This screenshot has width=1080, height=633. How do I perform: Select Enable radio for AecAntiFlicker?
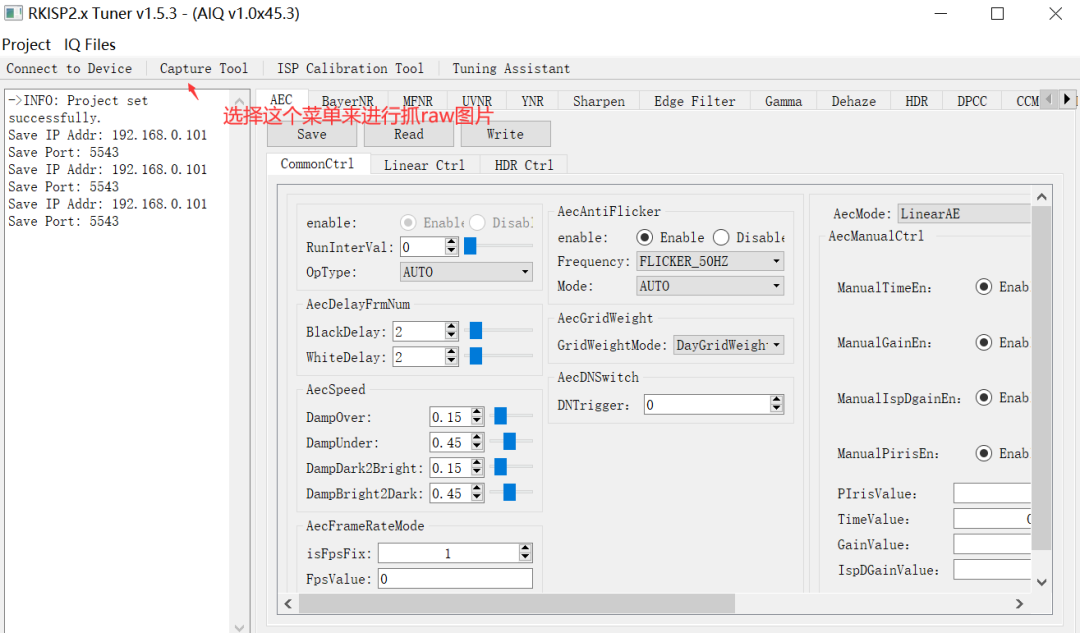[x=646, y=237]
